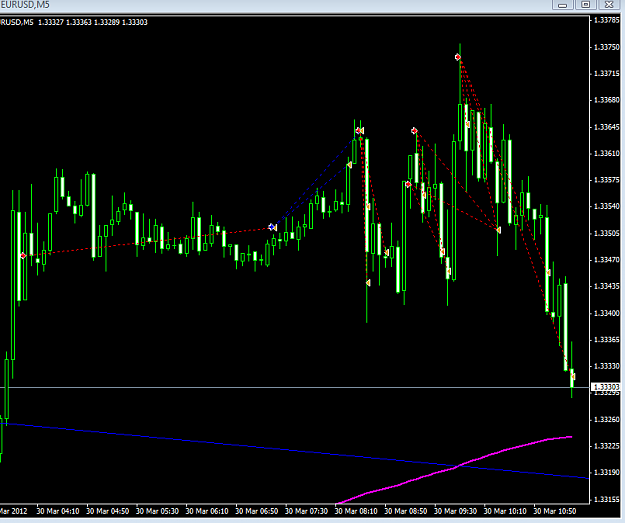625x523 pixels.
Task: Click price scale label 1.33260
Action: tap(607, 419)
